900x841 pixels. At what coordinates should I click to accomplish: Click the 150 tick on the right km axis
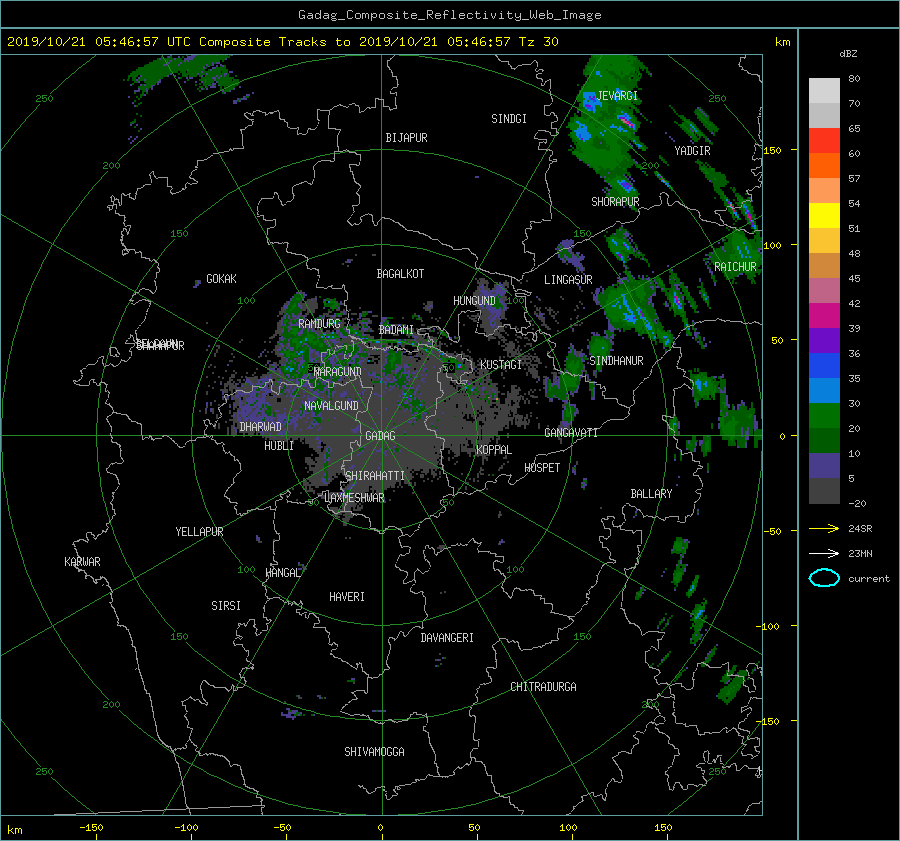point(772,150)
